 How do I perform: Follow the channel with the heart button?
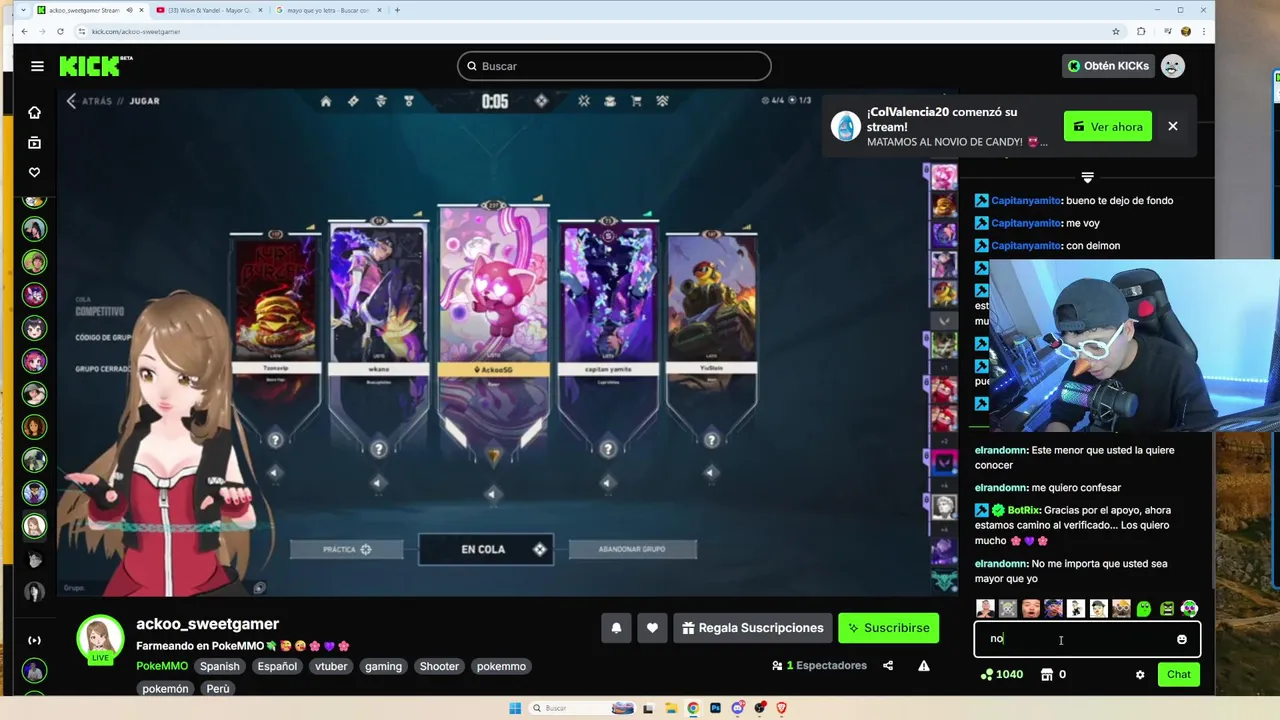point(652,628)
